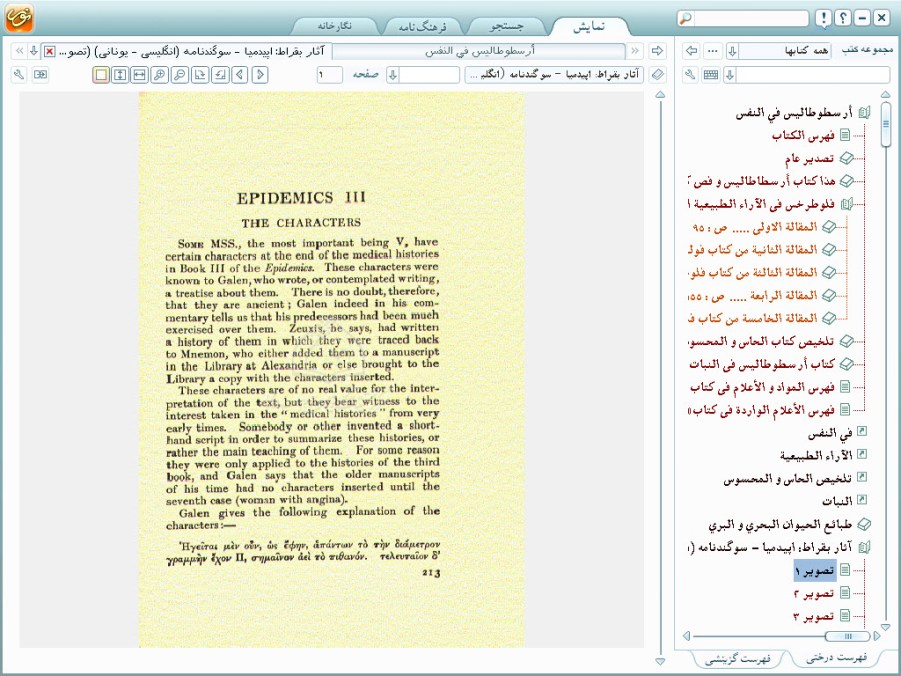Image resolution: width=901 pixels, height=676 pixels.
Task: Click the page number input field
Action: pyautogui.click(x=329, y=75)
